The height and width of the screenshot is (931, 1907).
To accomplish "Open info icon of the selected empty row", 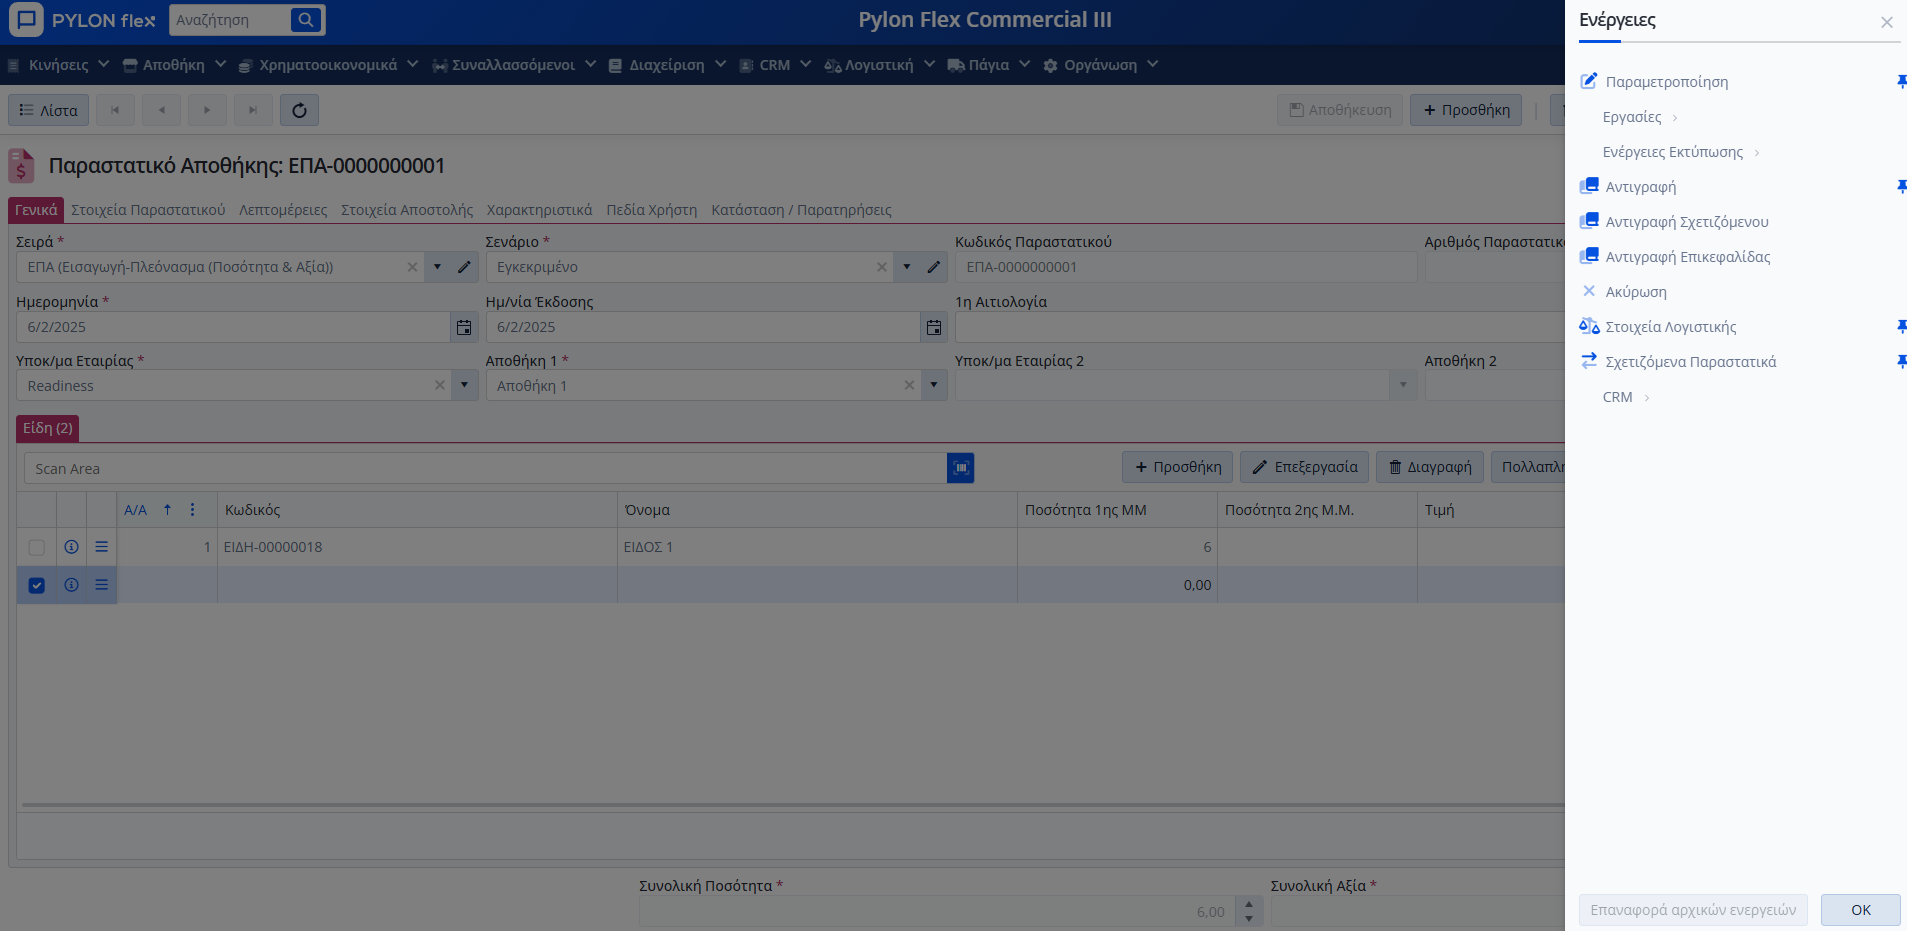I will [x=71, y=585].
